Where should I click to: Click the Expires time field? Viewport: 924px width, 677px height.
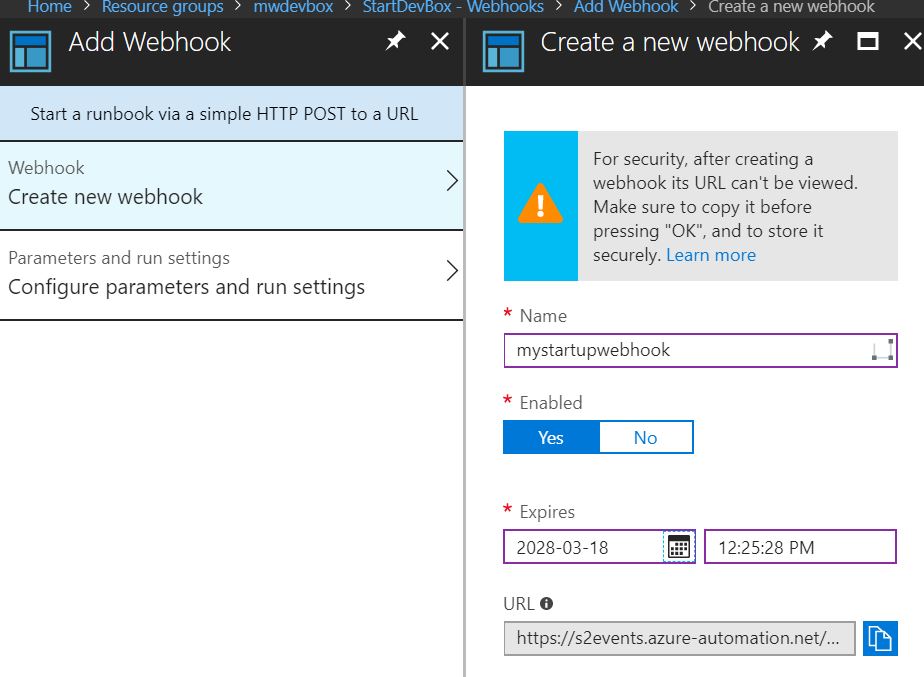800,547
